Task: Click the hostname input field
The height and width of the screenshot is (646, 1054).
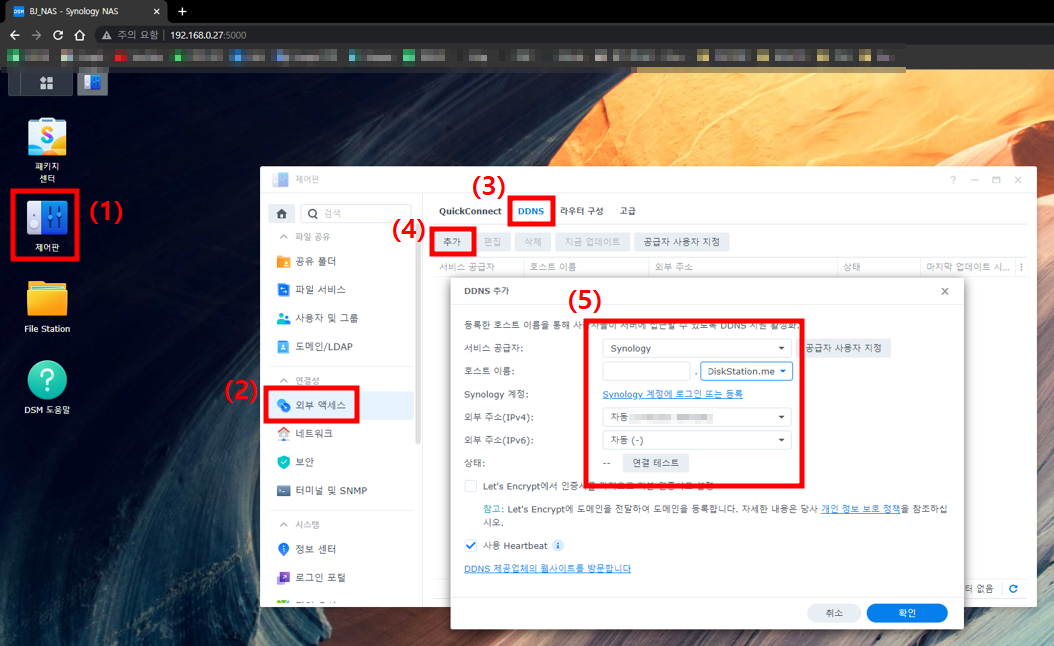Action: point(646,371)
